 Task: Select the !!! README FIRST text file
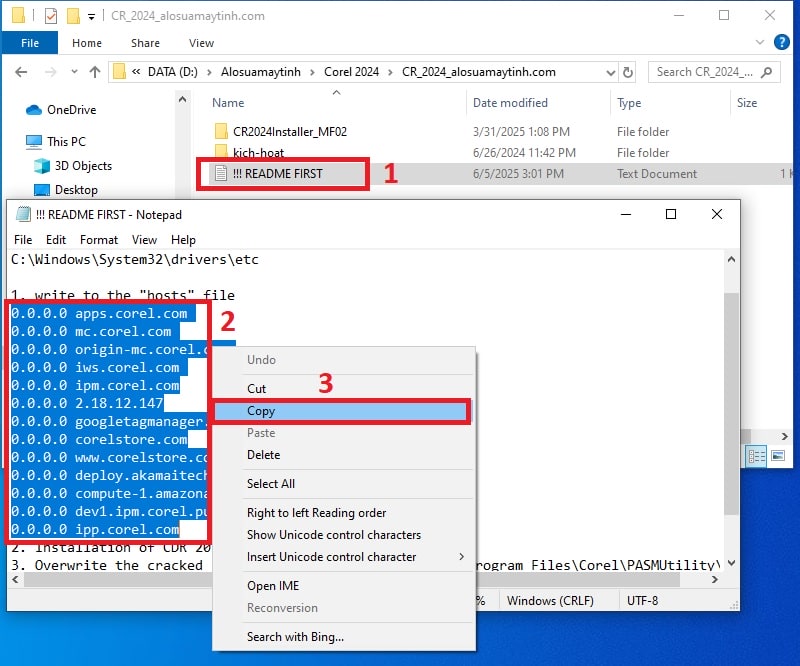(278, 174)
